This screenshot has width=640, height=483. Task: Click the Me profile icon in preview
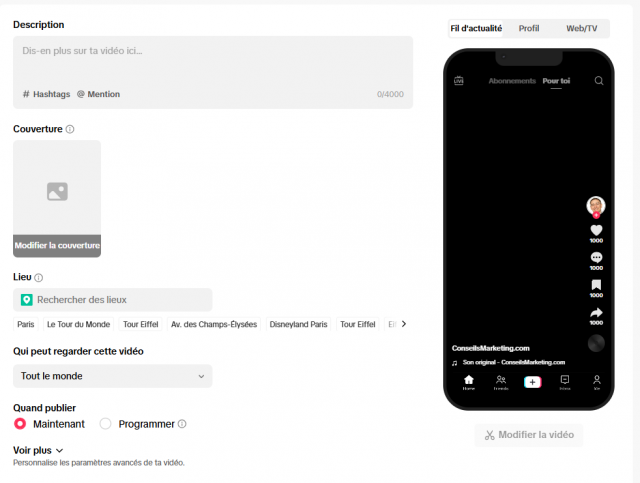click(597, 382)
